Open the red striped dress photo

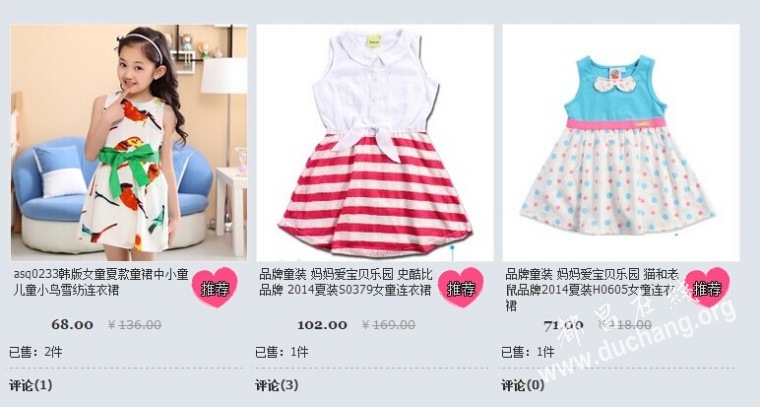click(x=375, y=143)
